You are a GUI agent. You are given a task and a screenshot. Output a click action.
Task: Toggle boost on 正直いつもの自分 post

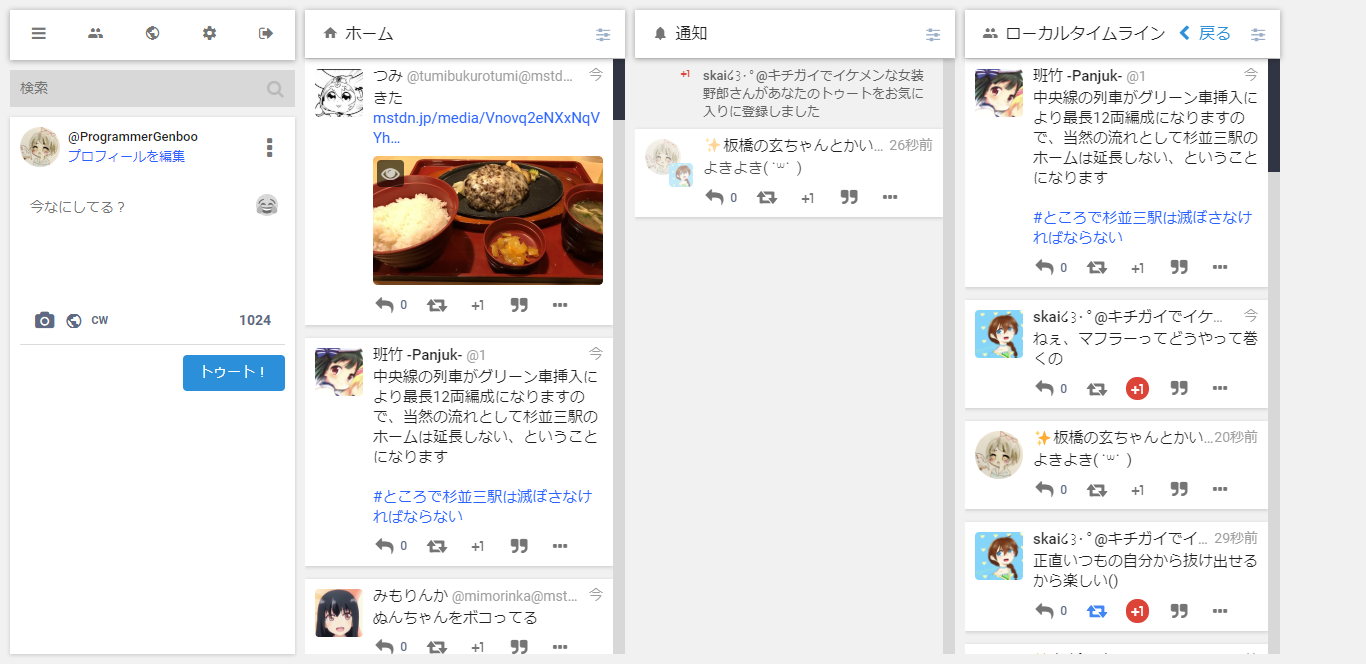point(1097,610)
